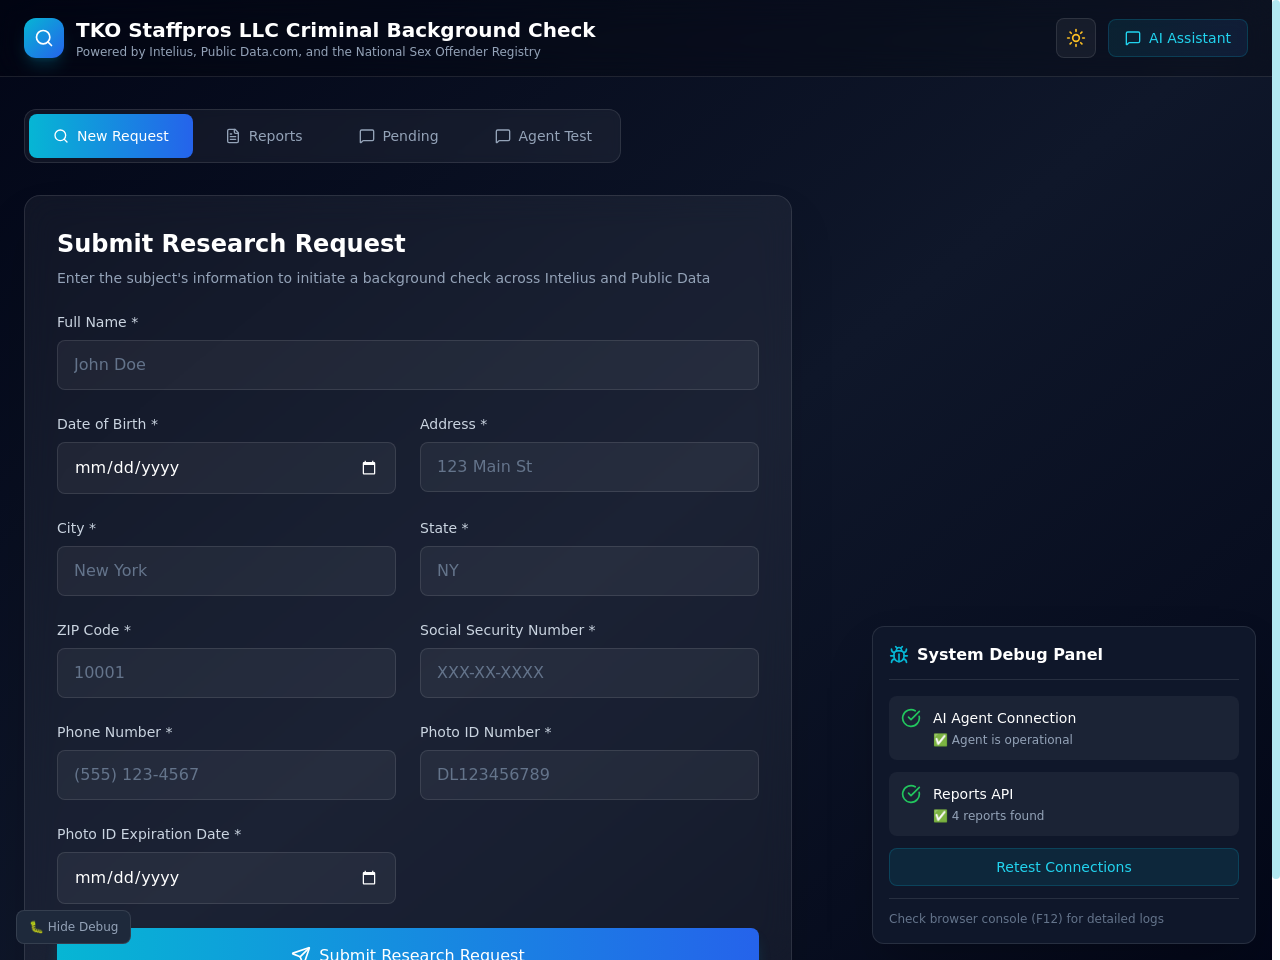The width and height of the screenshot is (1280, 960).
Task: Open the Photo ID Expiration calendar picker
Action: click(369, 878)
